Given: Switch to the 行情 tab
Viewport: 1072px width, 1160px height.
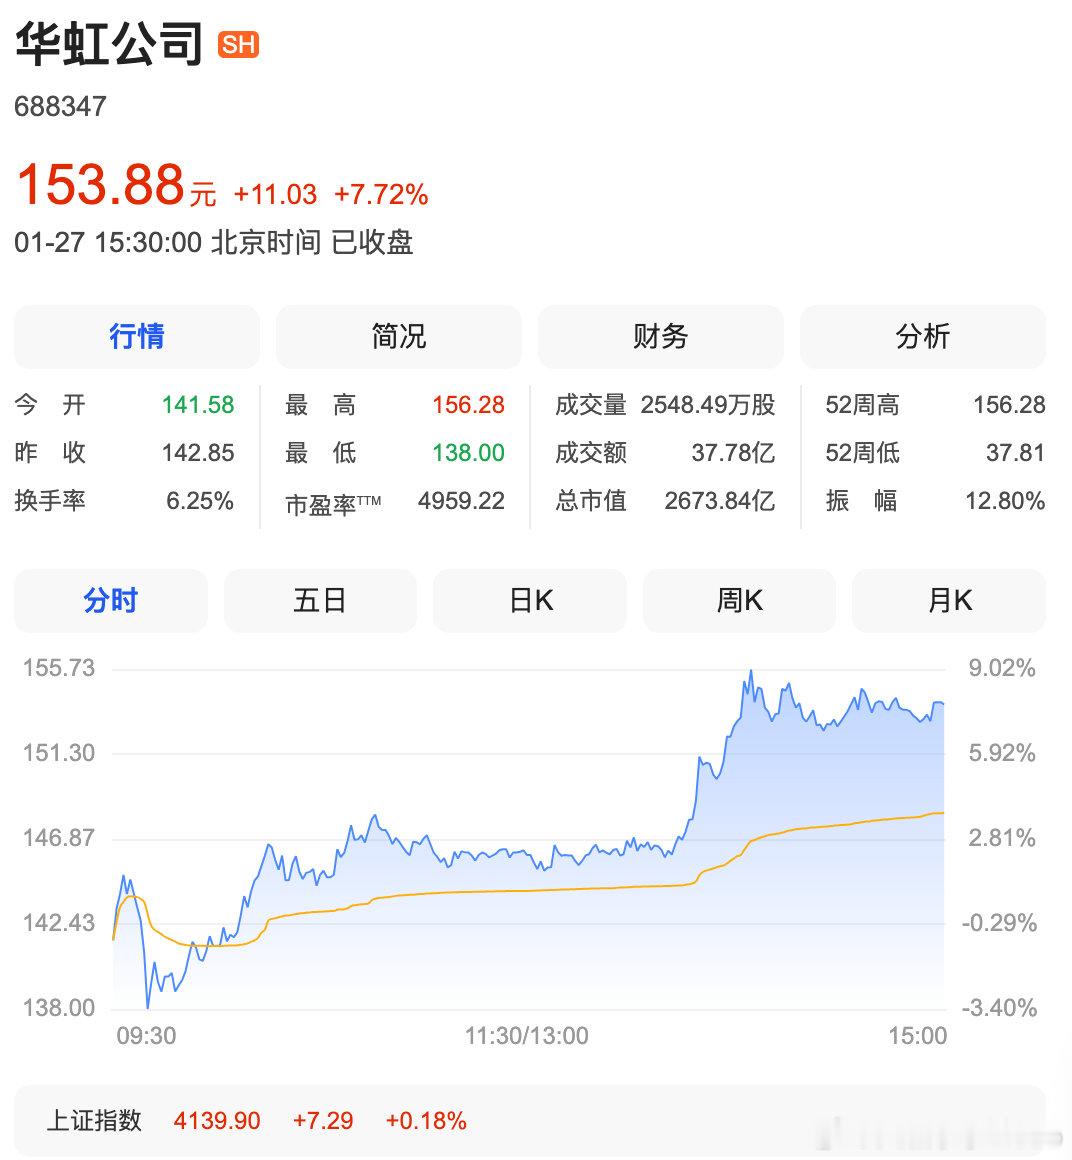Looking at the screenshot, I should pos(136,337).
